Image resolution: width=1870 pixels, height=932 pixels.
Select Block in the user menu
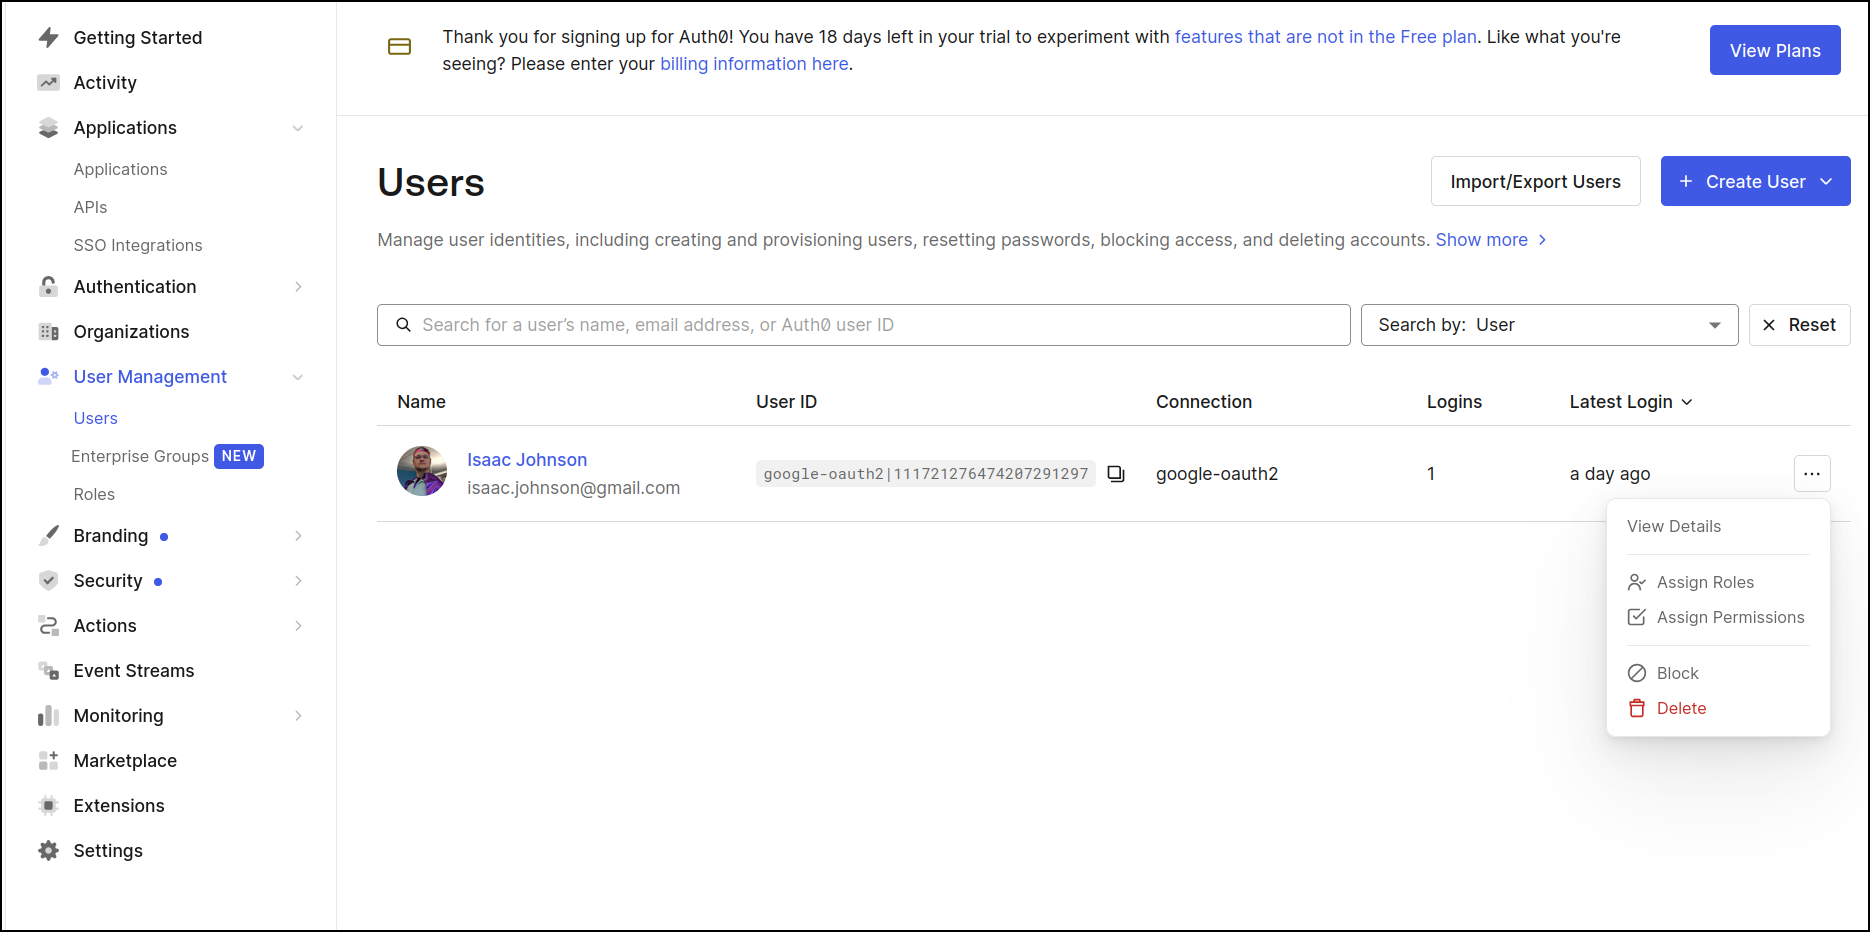pos(1677,673)
